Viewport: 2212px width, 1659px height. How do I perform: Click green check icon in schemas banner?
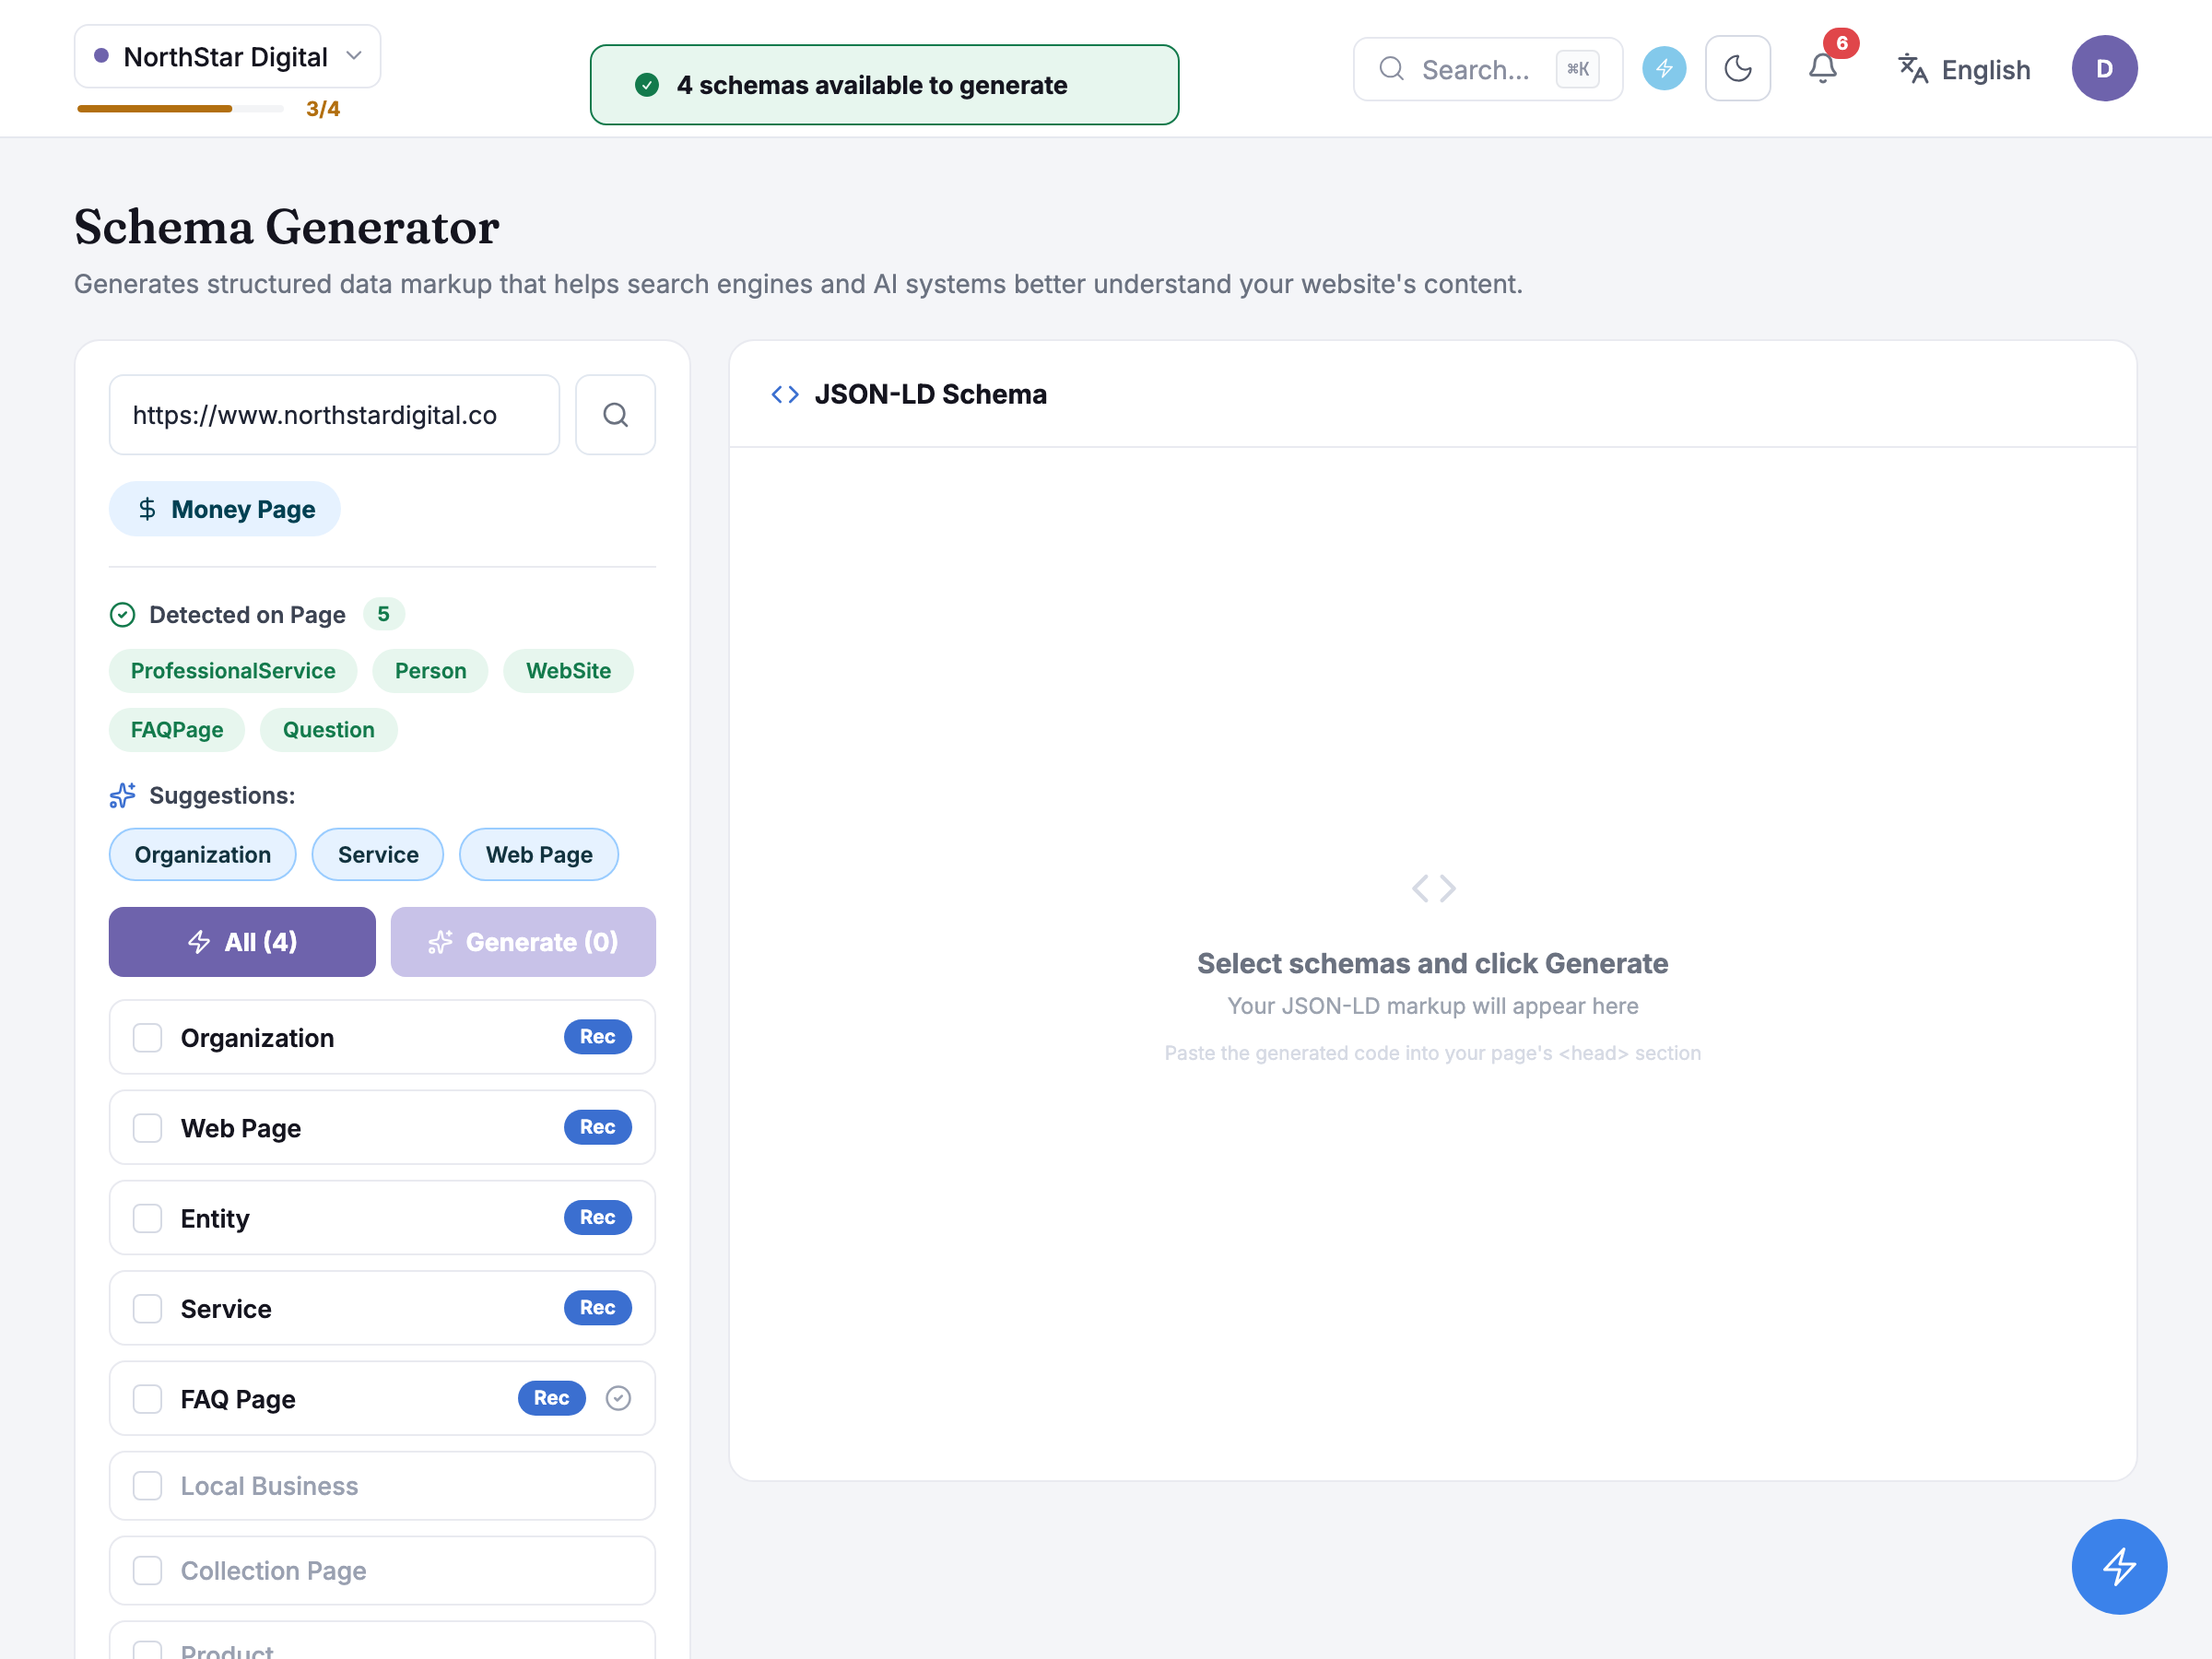pyautogui.click(x=647, y=85)
